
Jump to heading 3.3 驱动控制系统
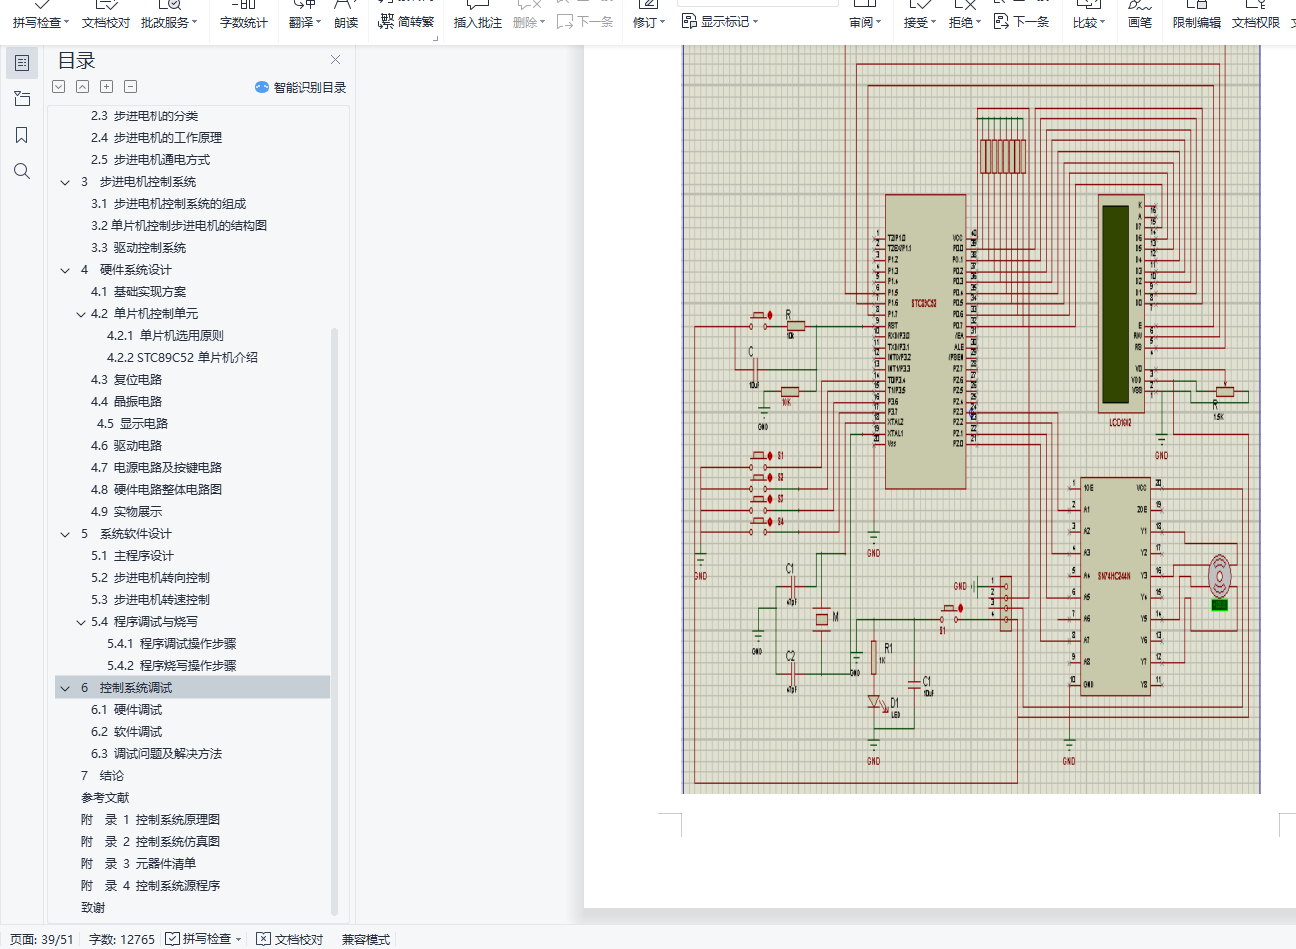pyautogui.click(x=139, y=248)
